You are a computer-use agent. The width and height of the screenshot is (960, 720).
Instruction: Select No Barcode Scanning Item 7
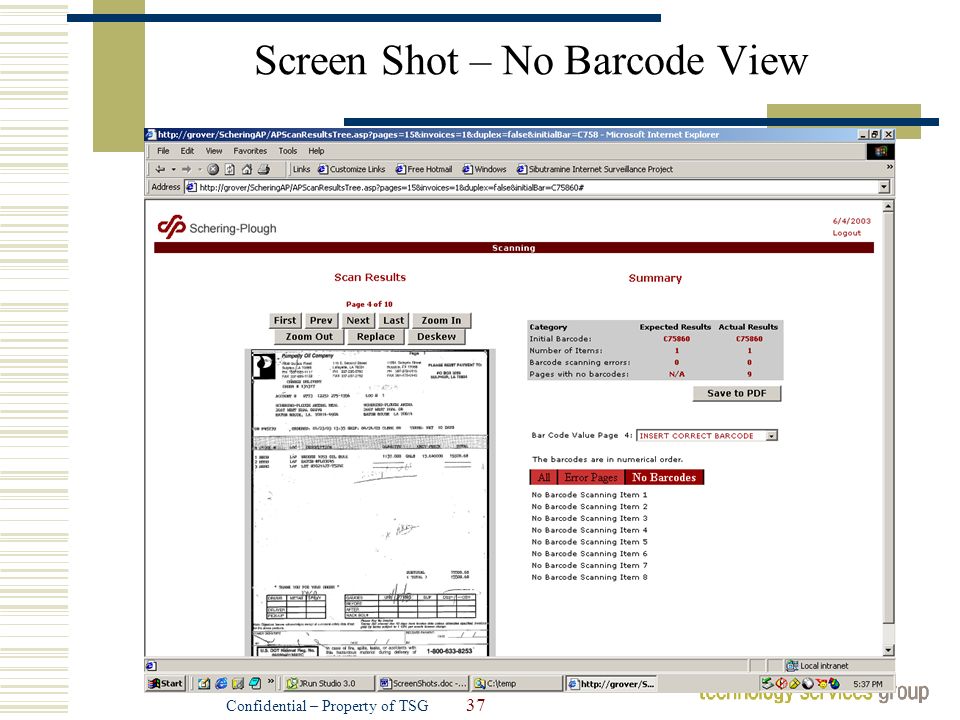589,565
